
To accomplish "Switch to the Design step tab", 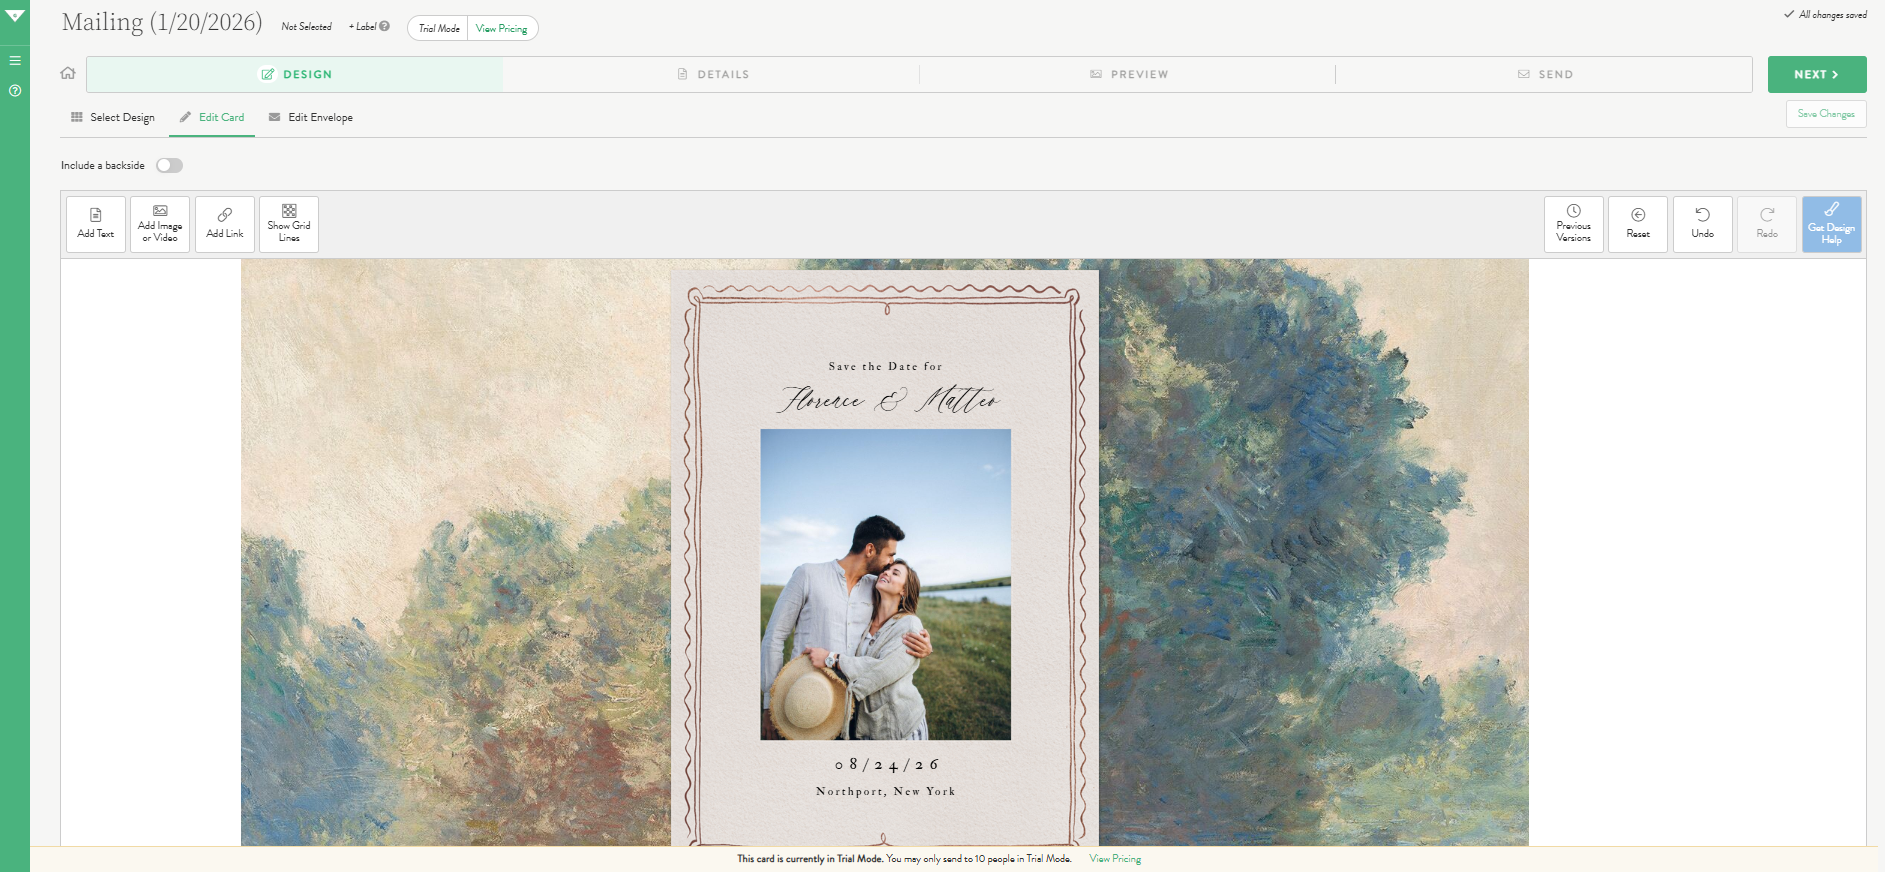I will pyautogui.click(x=295, y=74).
